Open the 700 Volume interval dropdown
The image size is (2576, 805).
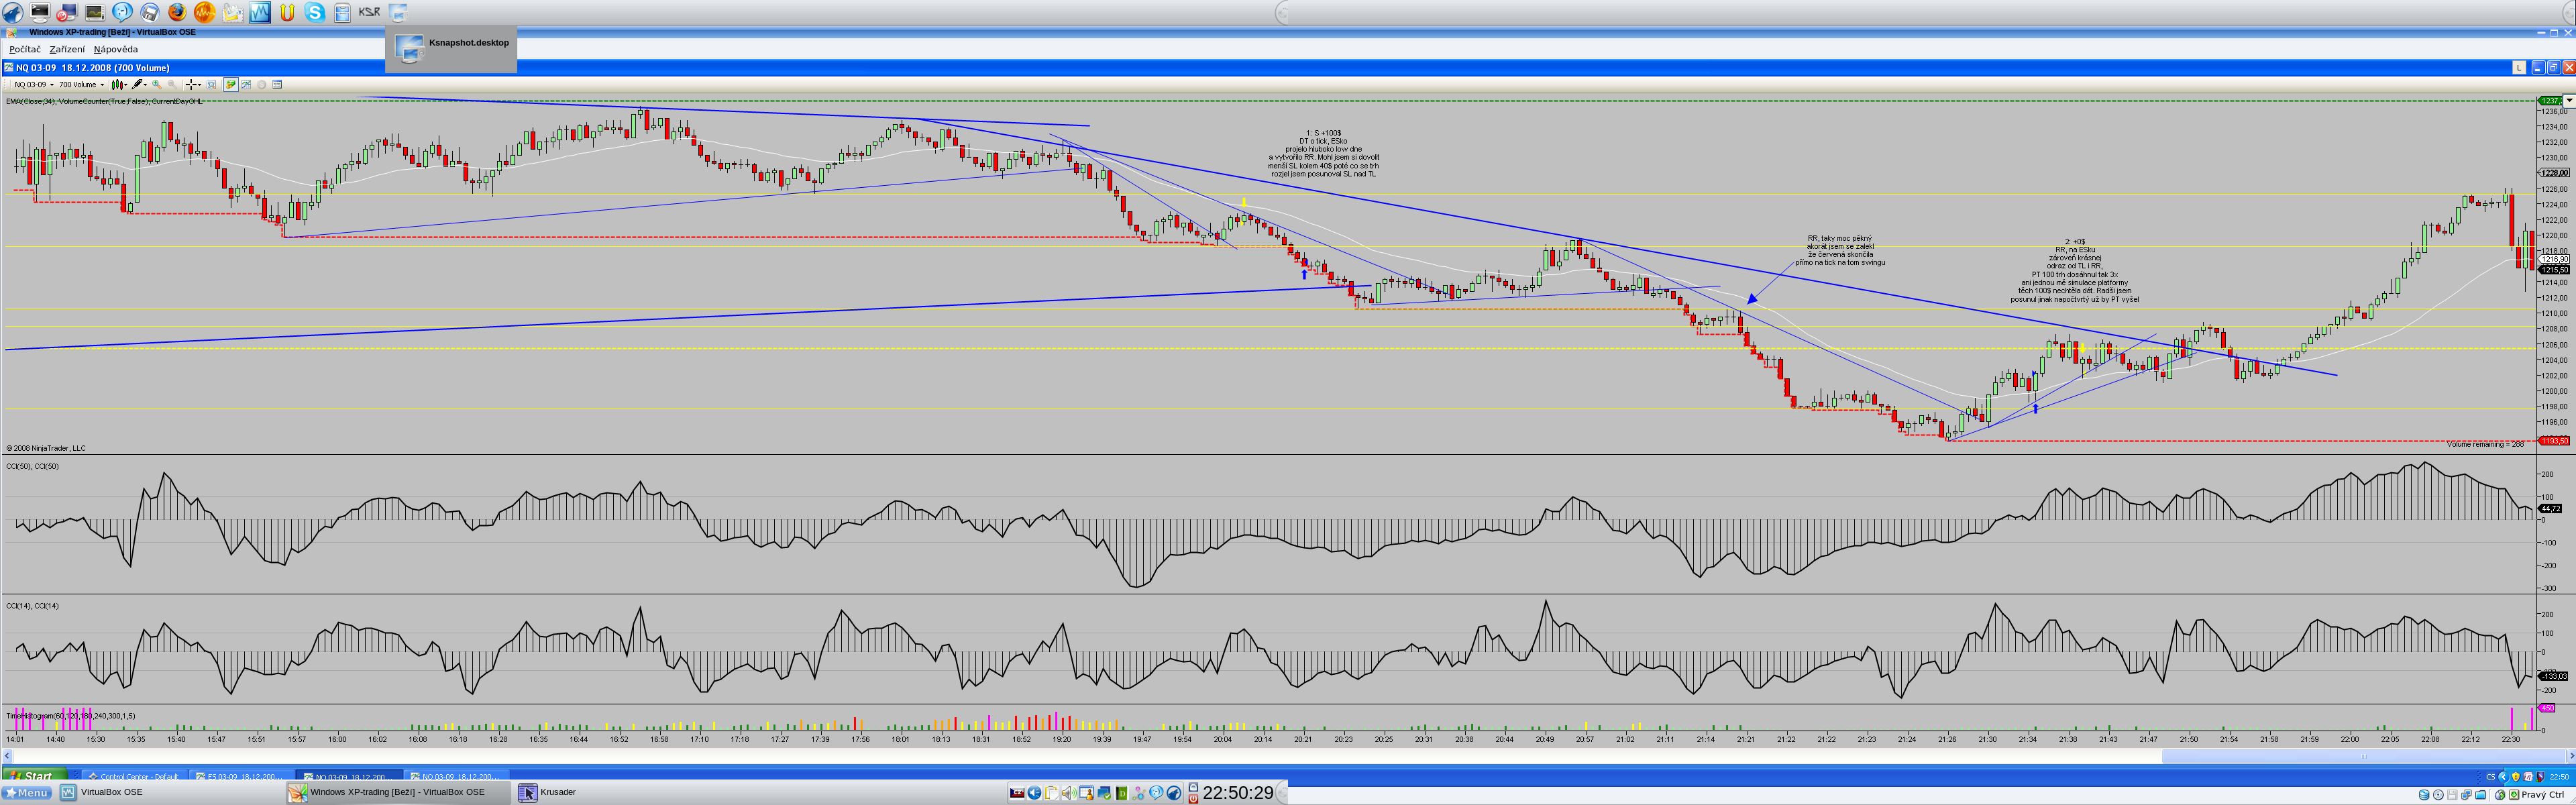(102, 85)
